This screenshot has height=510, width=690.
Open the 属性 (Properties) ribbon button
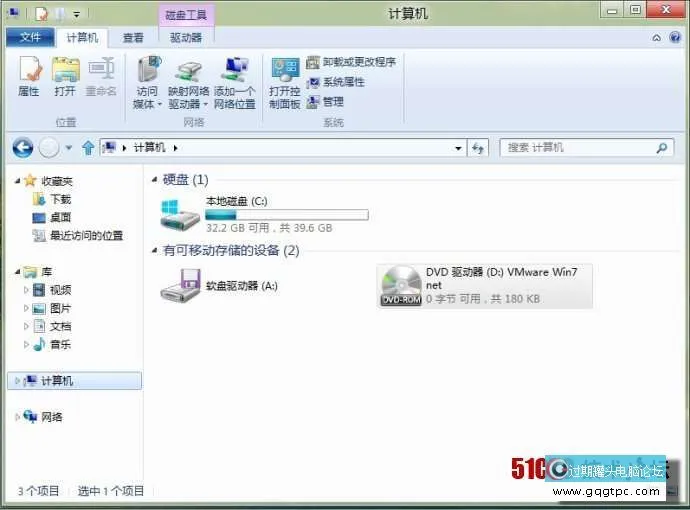click(29, 76)
